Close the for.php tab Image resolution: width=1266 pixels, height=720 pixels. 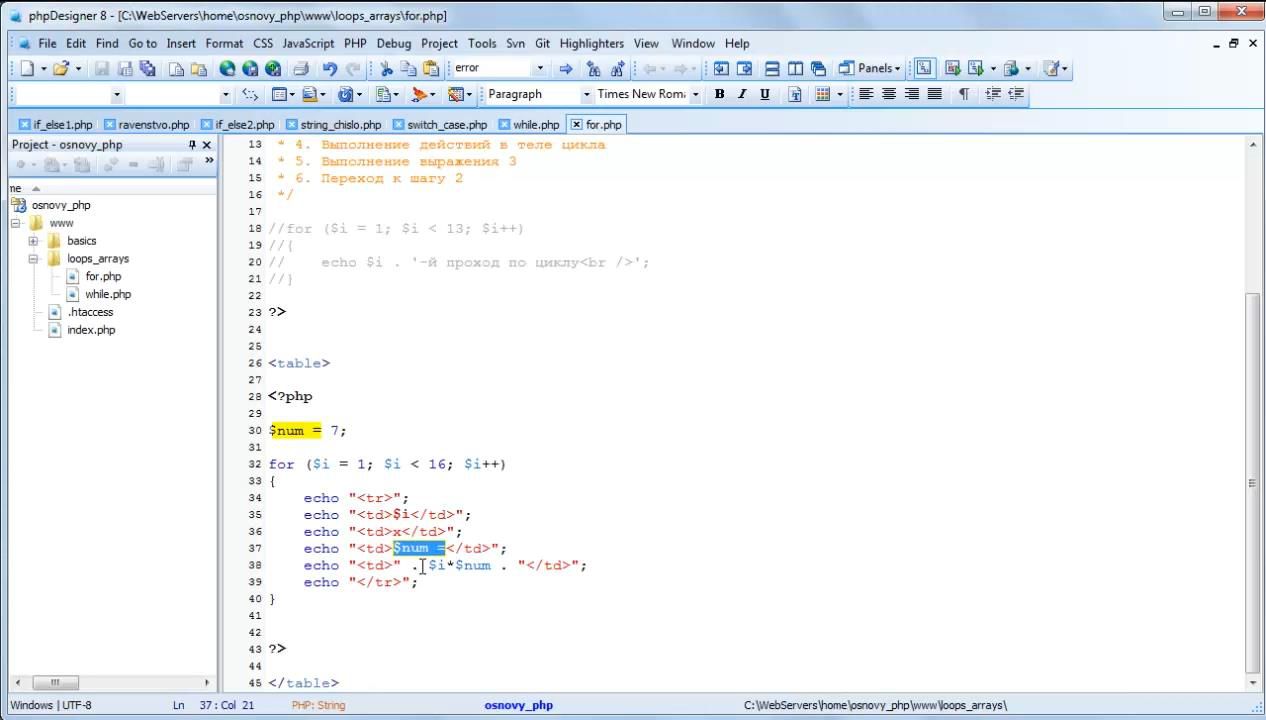click(x=576, y=125)
